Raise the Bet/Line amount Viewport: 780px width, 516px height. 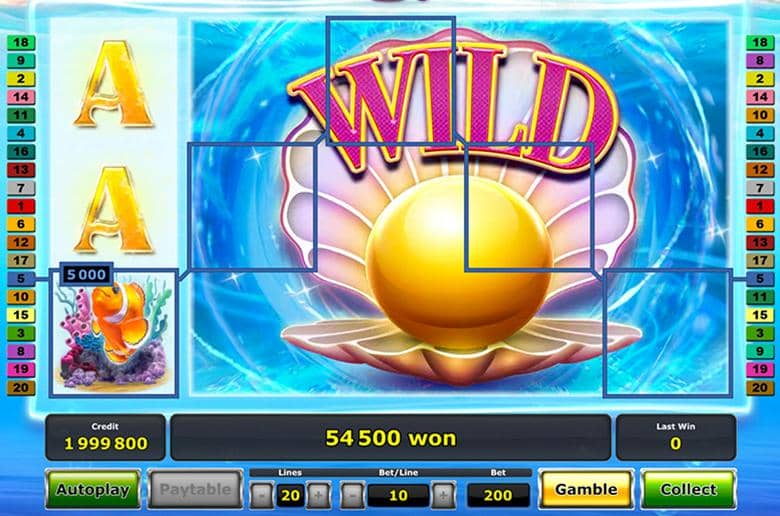[x=443, y=496]
